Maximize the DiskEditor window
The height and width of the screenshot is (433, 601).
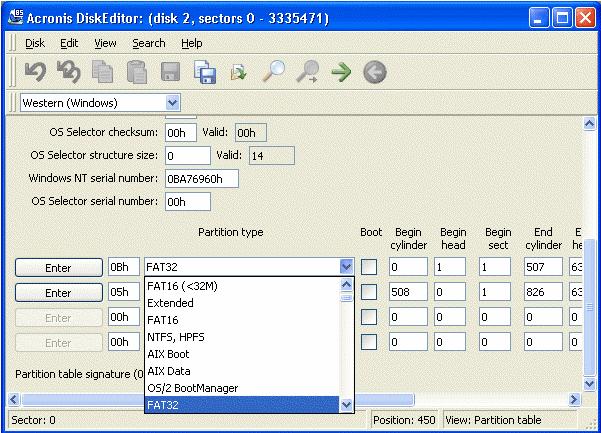coord(562,18)
